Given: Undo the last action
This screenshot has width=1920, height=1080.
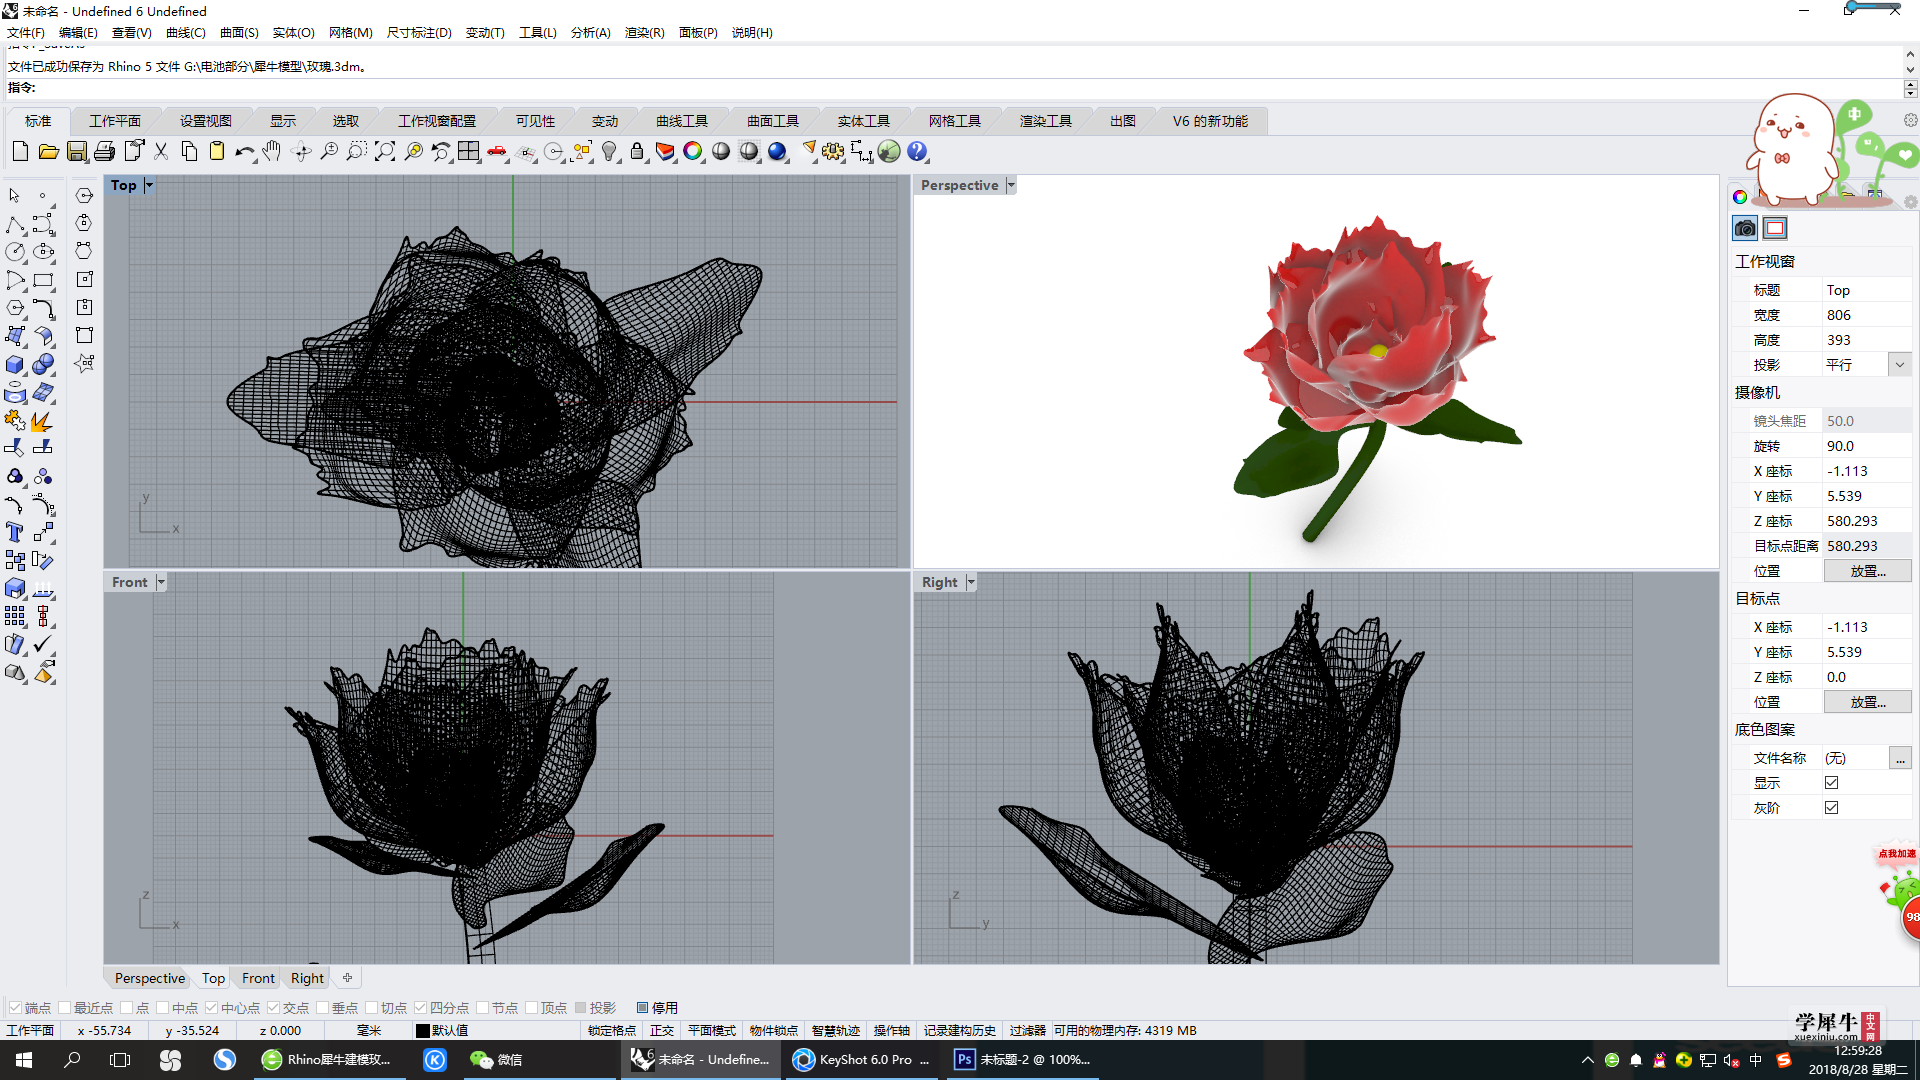Looking at the screenshot, I should pos(245,151).
